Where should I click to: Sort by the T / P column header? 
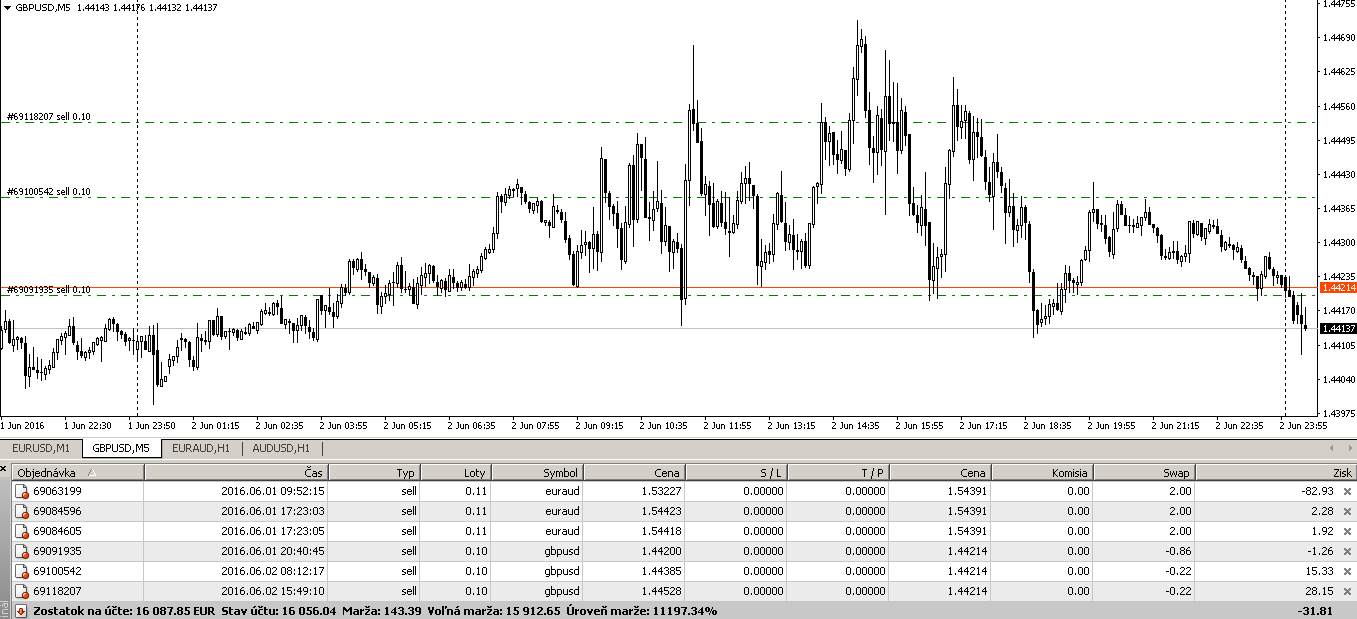point(839,472)
